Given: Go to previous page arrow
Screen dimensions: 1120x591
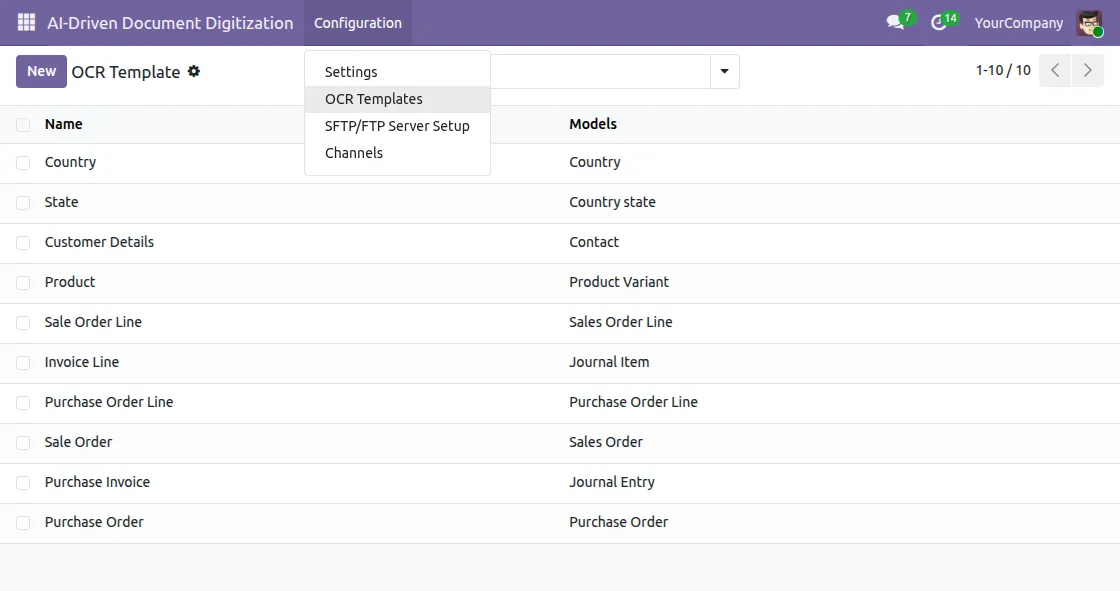Looking at the screenshot, I should 1055,71.
